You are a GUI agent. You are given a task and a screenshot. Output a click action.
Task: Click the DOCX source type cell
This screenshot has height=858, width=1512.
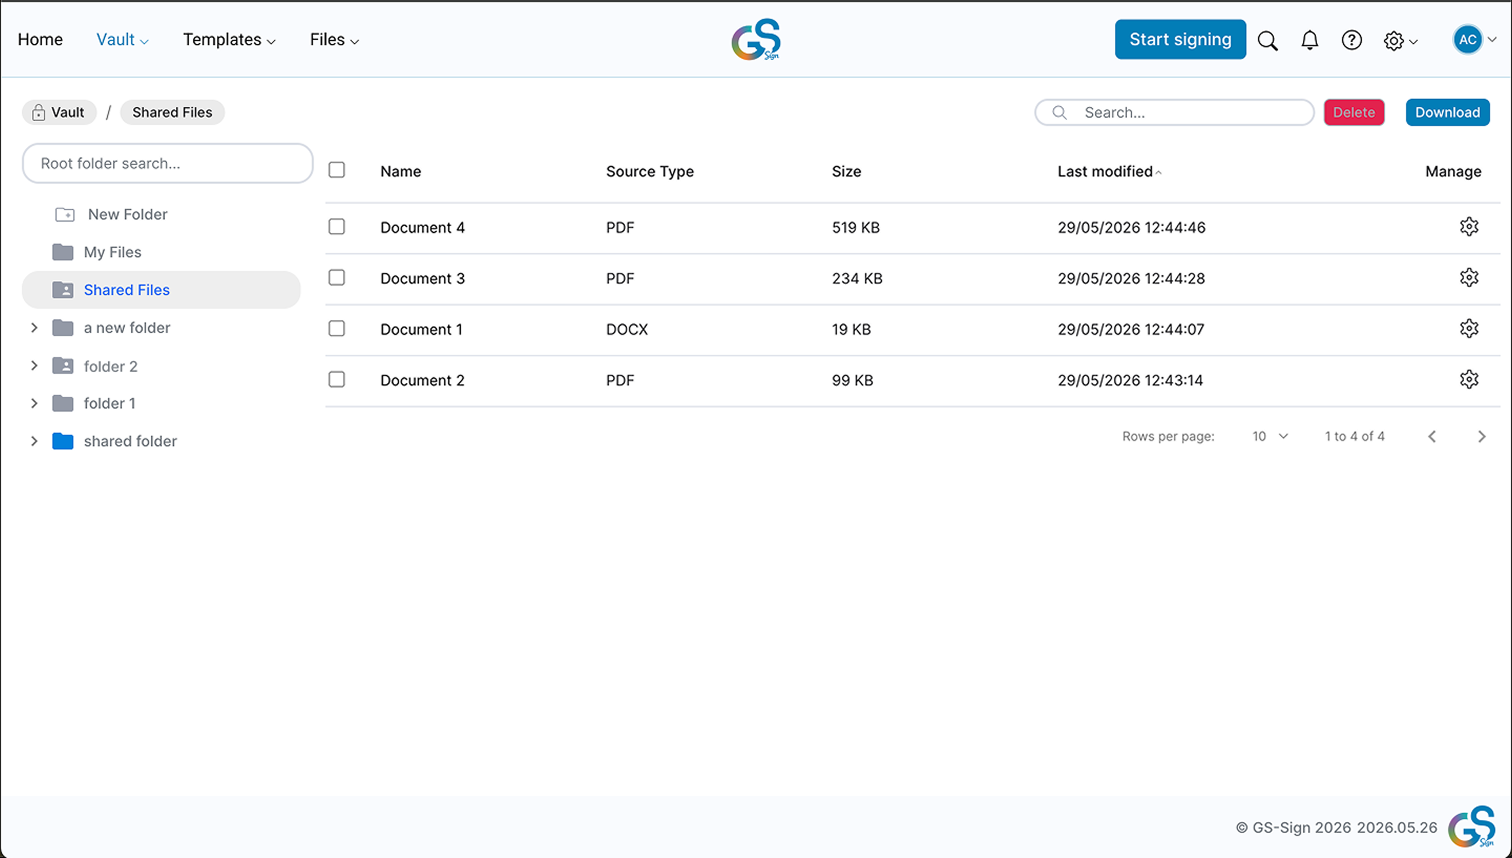click(627, 329)
